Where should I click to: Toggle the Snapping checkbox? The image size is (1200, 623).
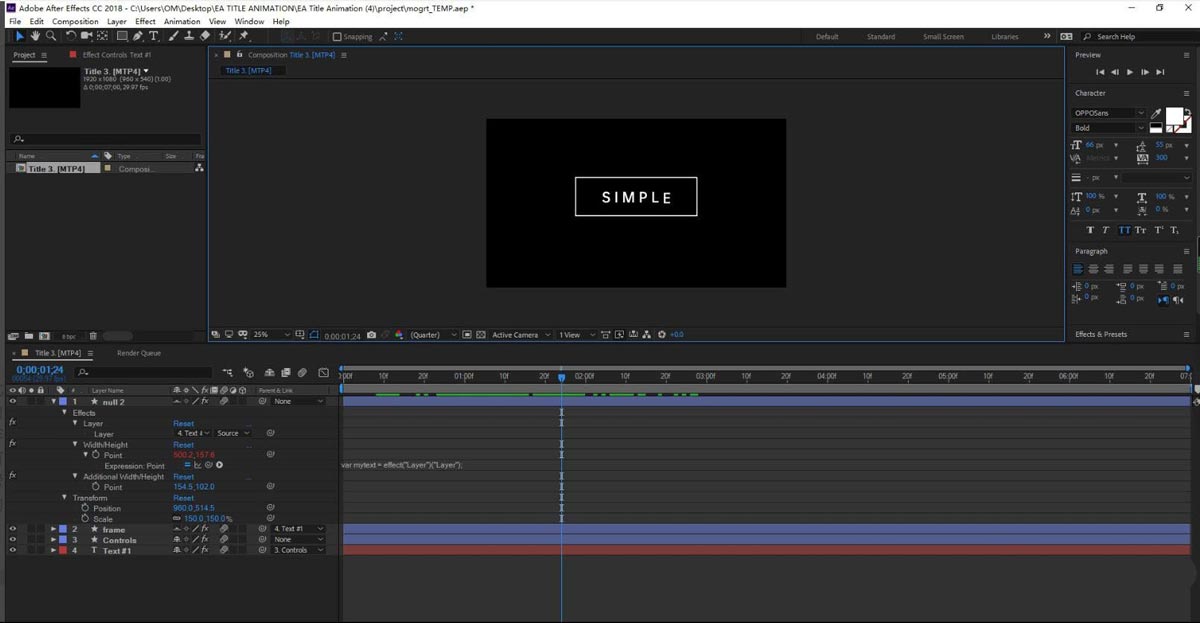click(337, 37)
